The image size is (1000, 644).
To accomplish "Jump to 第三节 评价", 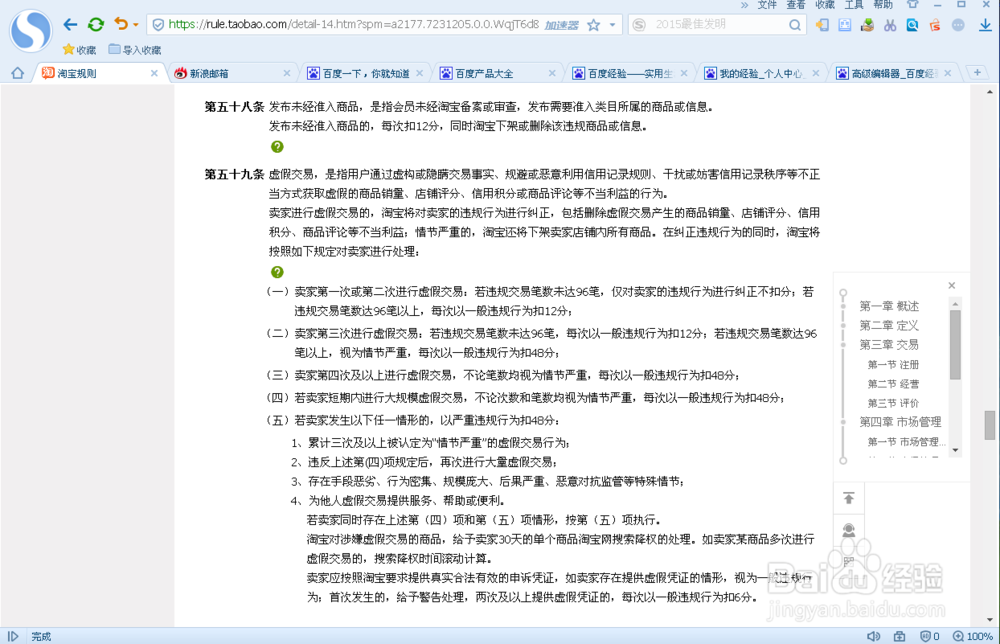I will coord(893,403).
